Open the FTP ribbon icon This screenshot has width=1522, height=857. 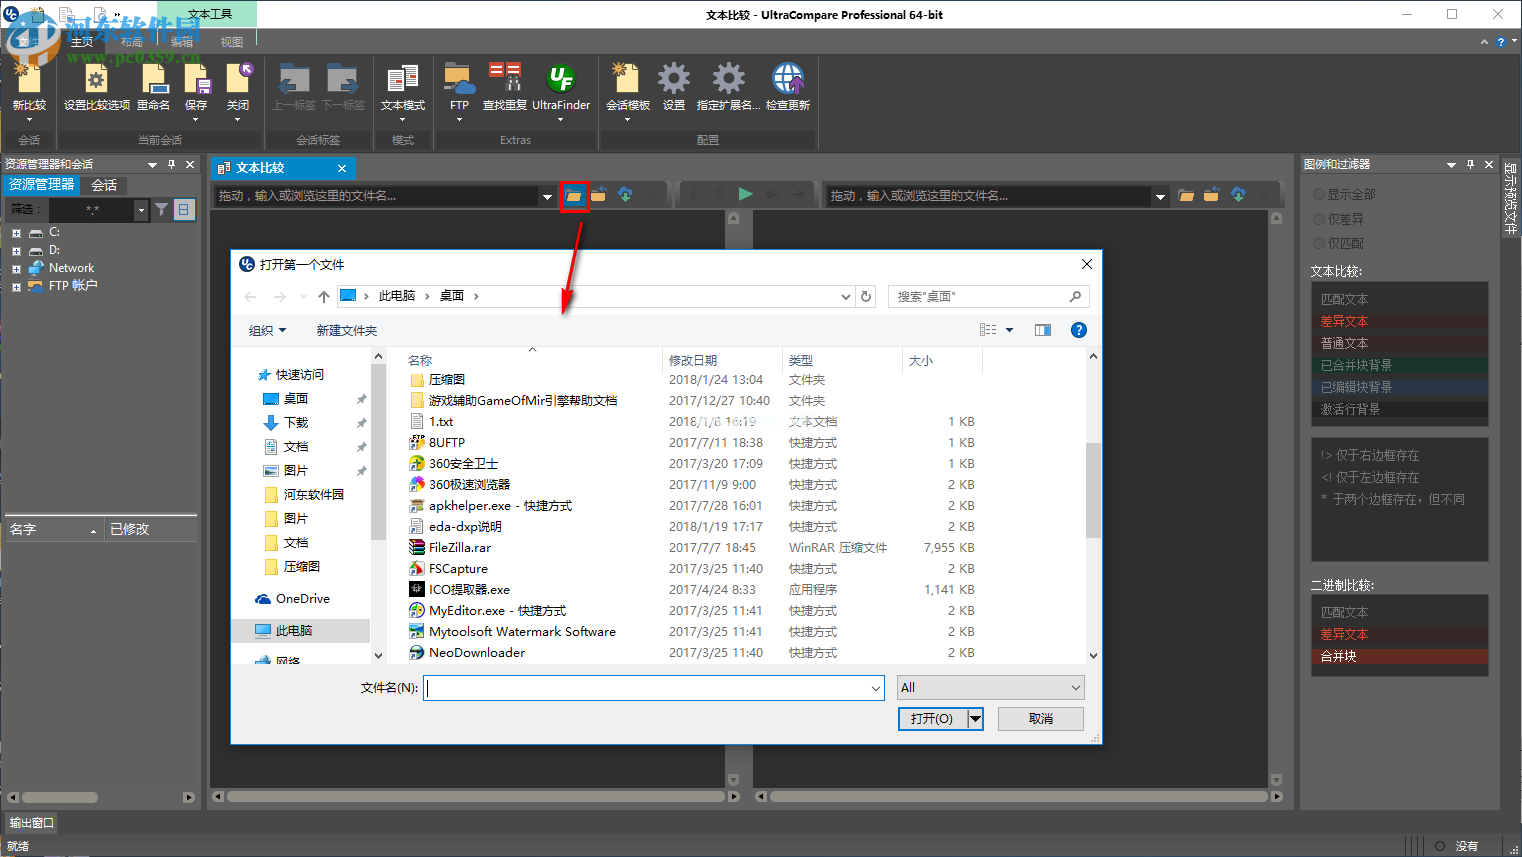pos(459,80)
